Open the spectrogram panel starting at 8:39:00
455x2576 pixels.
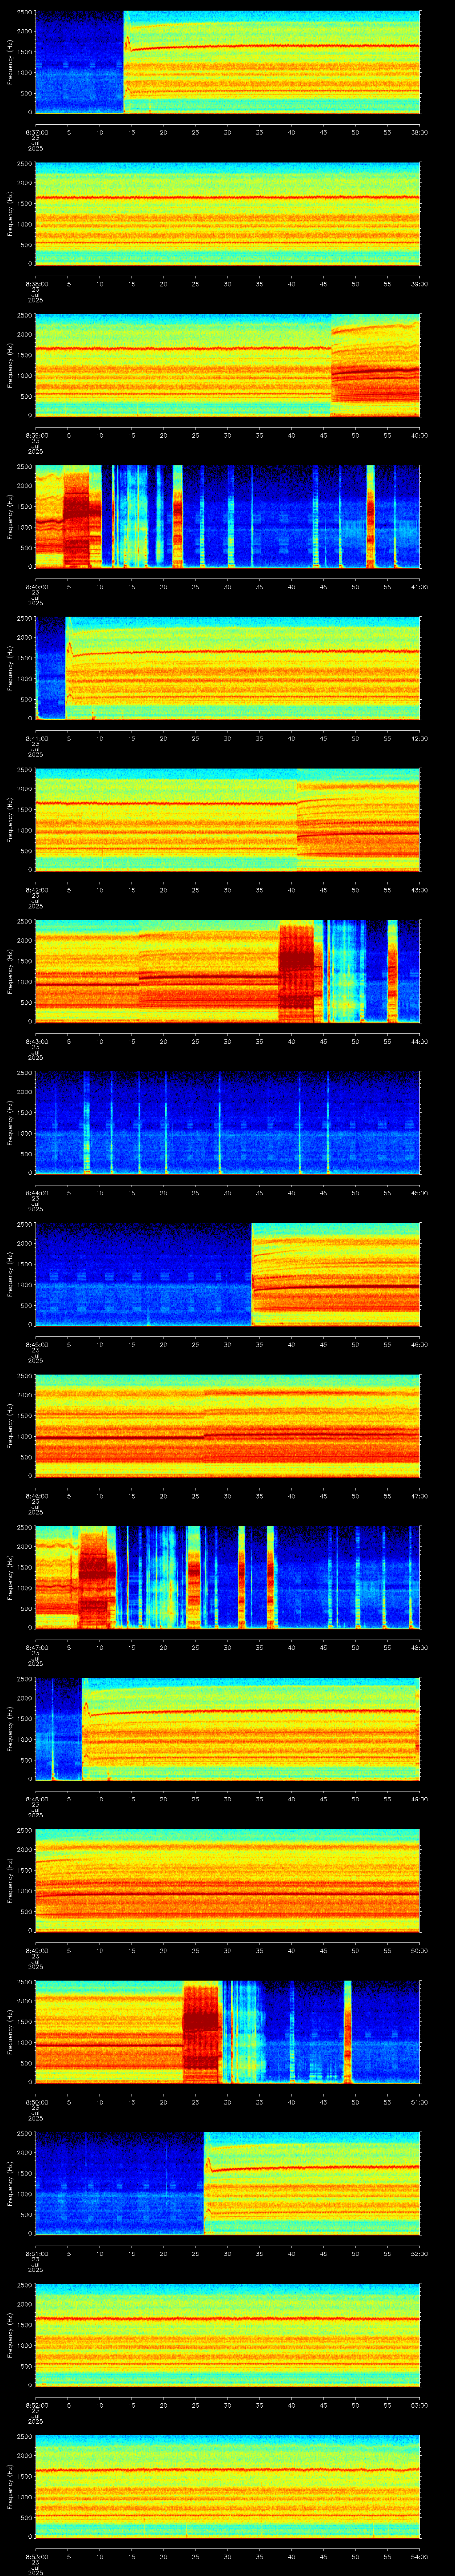point(227,365)
